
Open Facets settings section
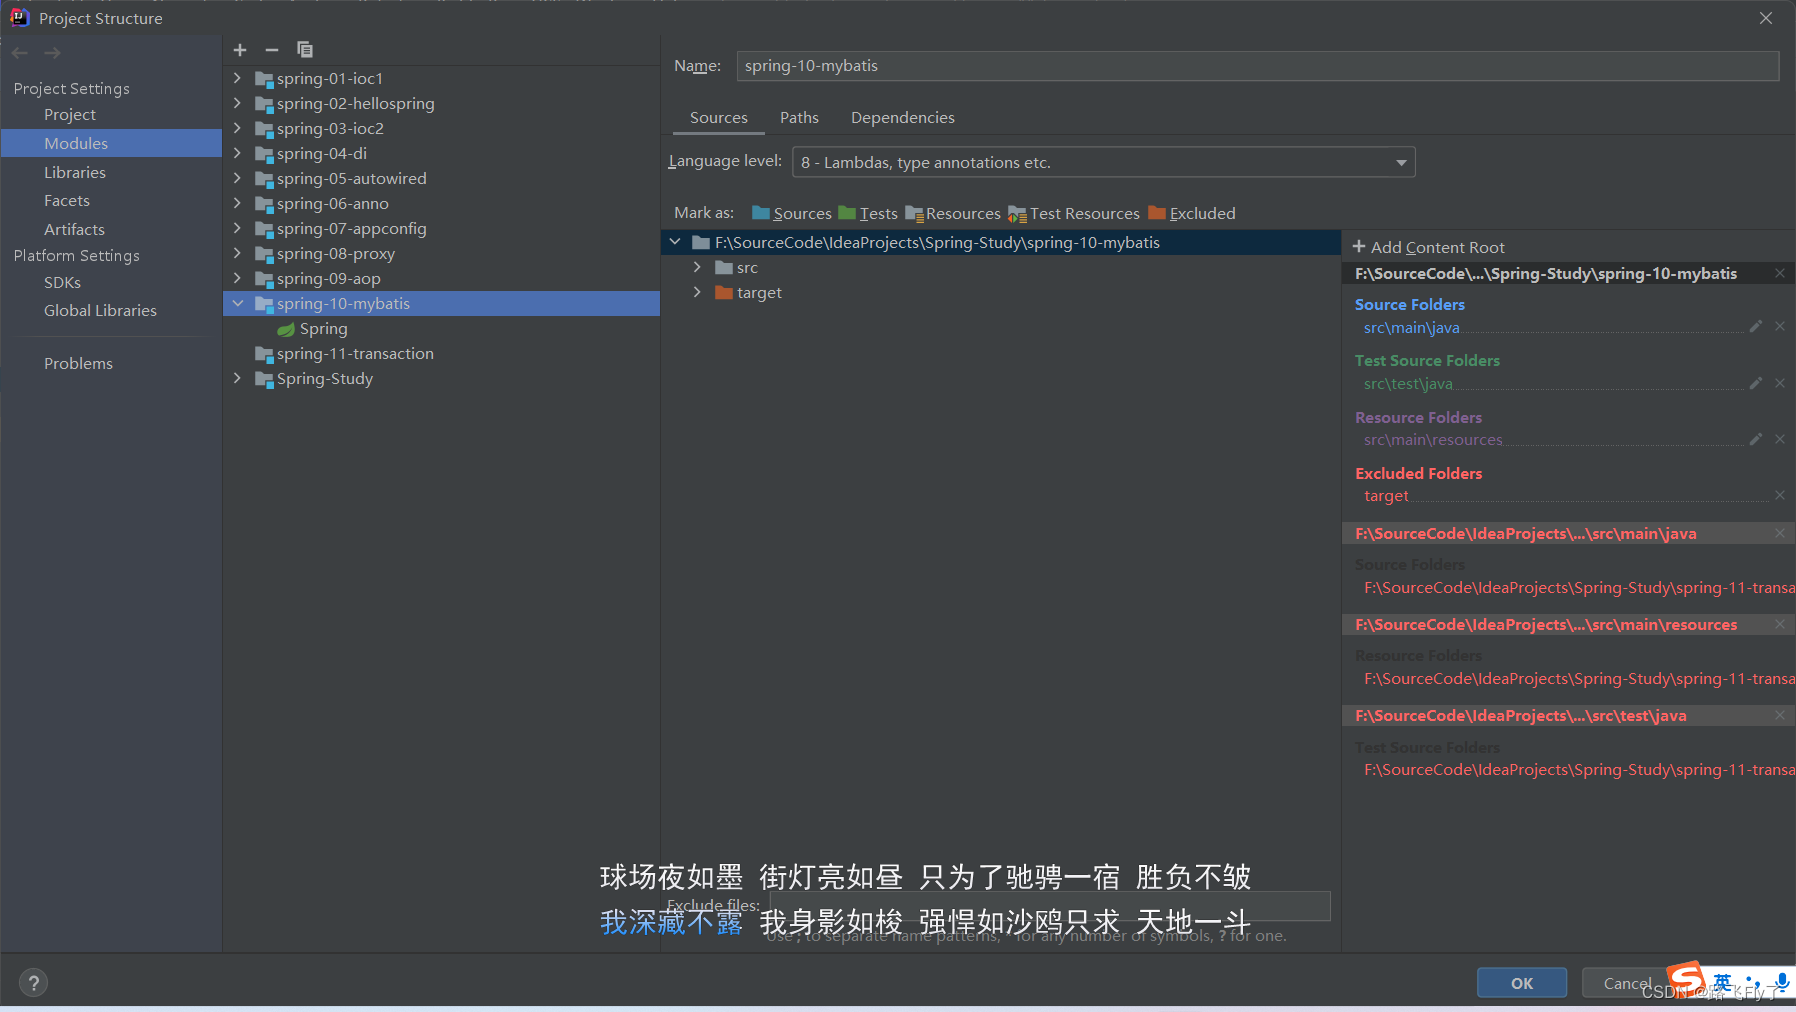pos(67,201)
